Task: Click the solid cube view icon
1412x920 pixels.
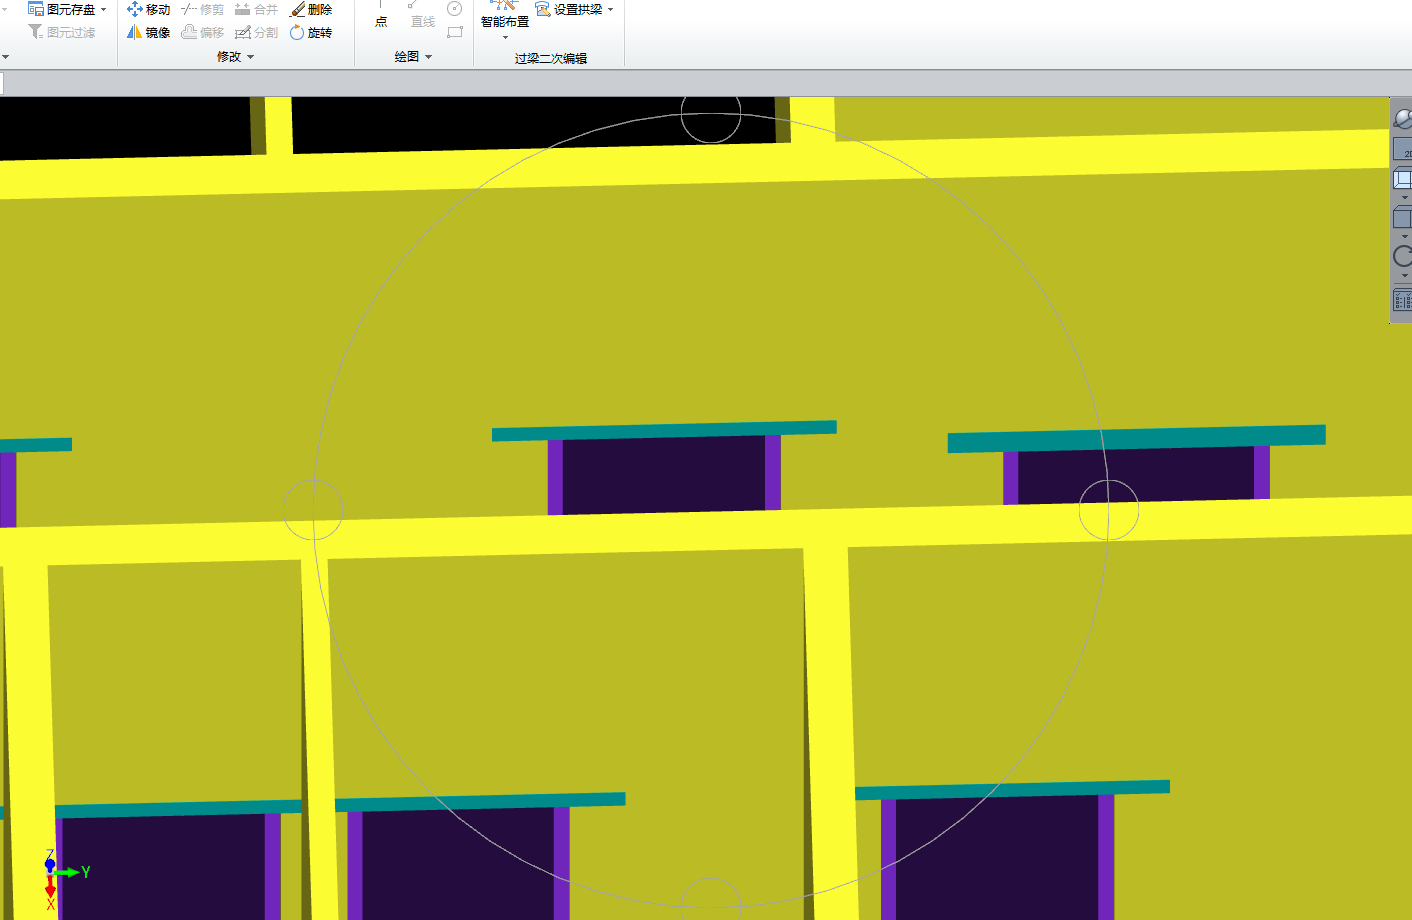Action: [x=1403, y=218]
